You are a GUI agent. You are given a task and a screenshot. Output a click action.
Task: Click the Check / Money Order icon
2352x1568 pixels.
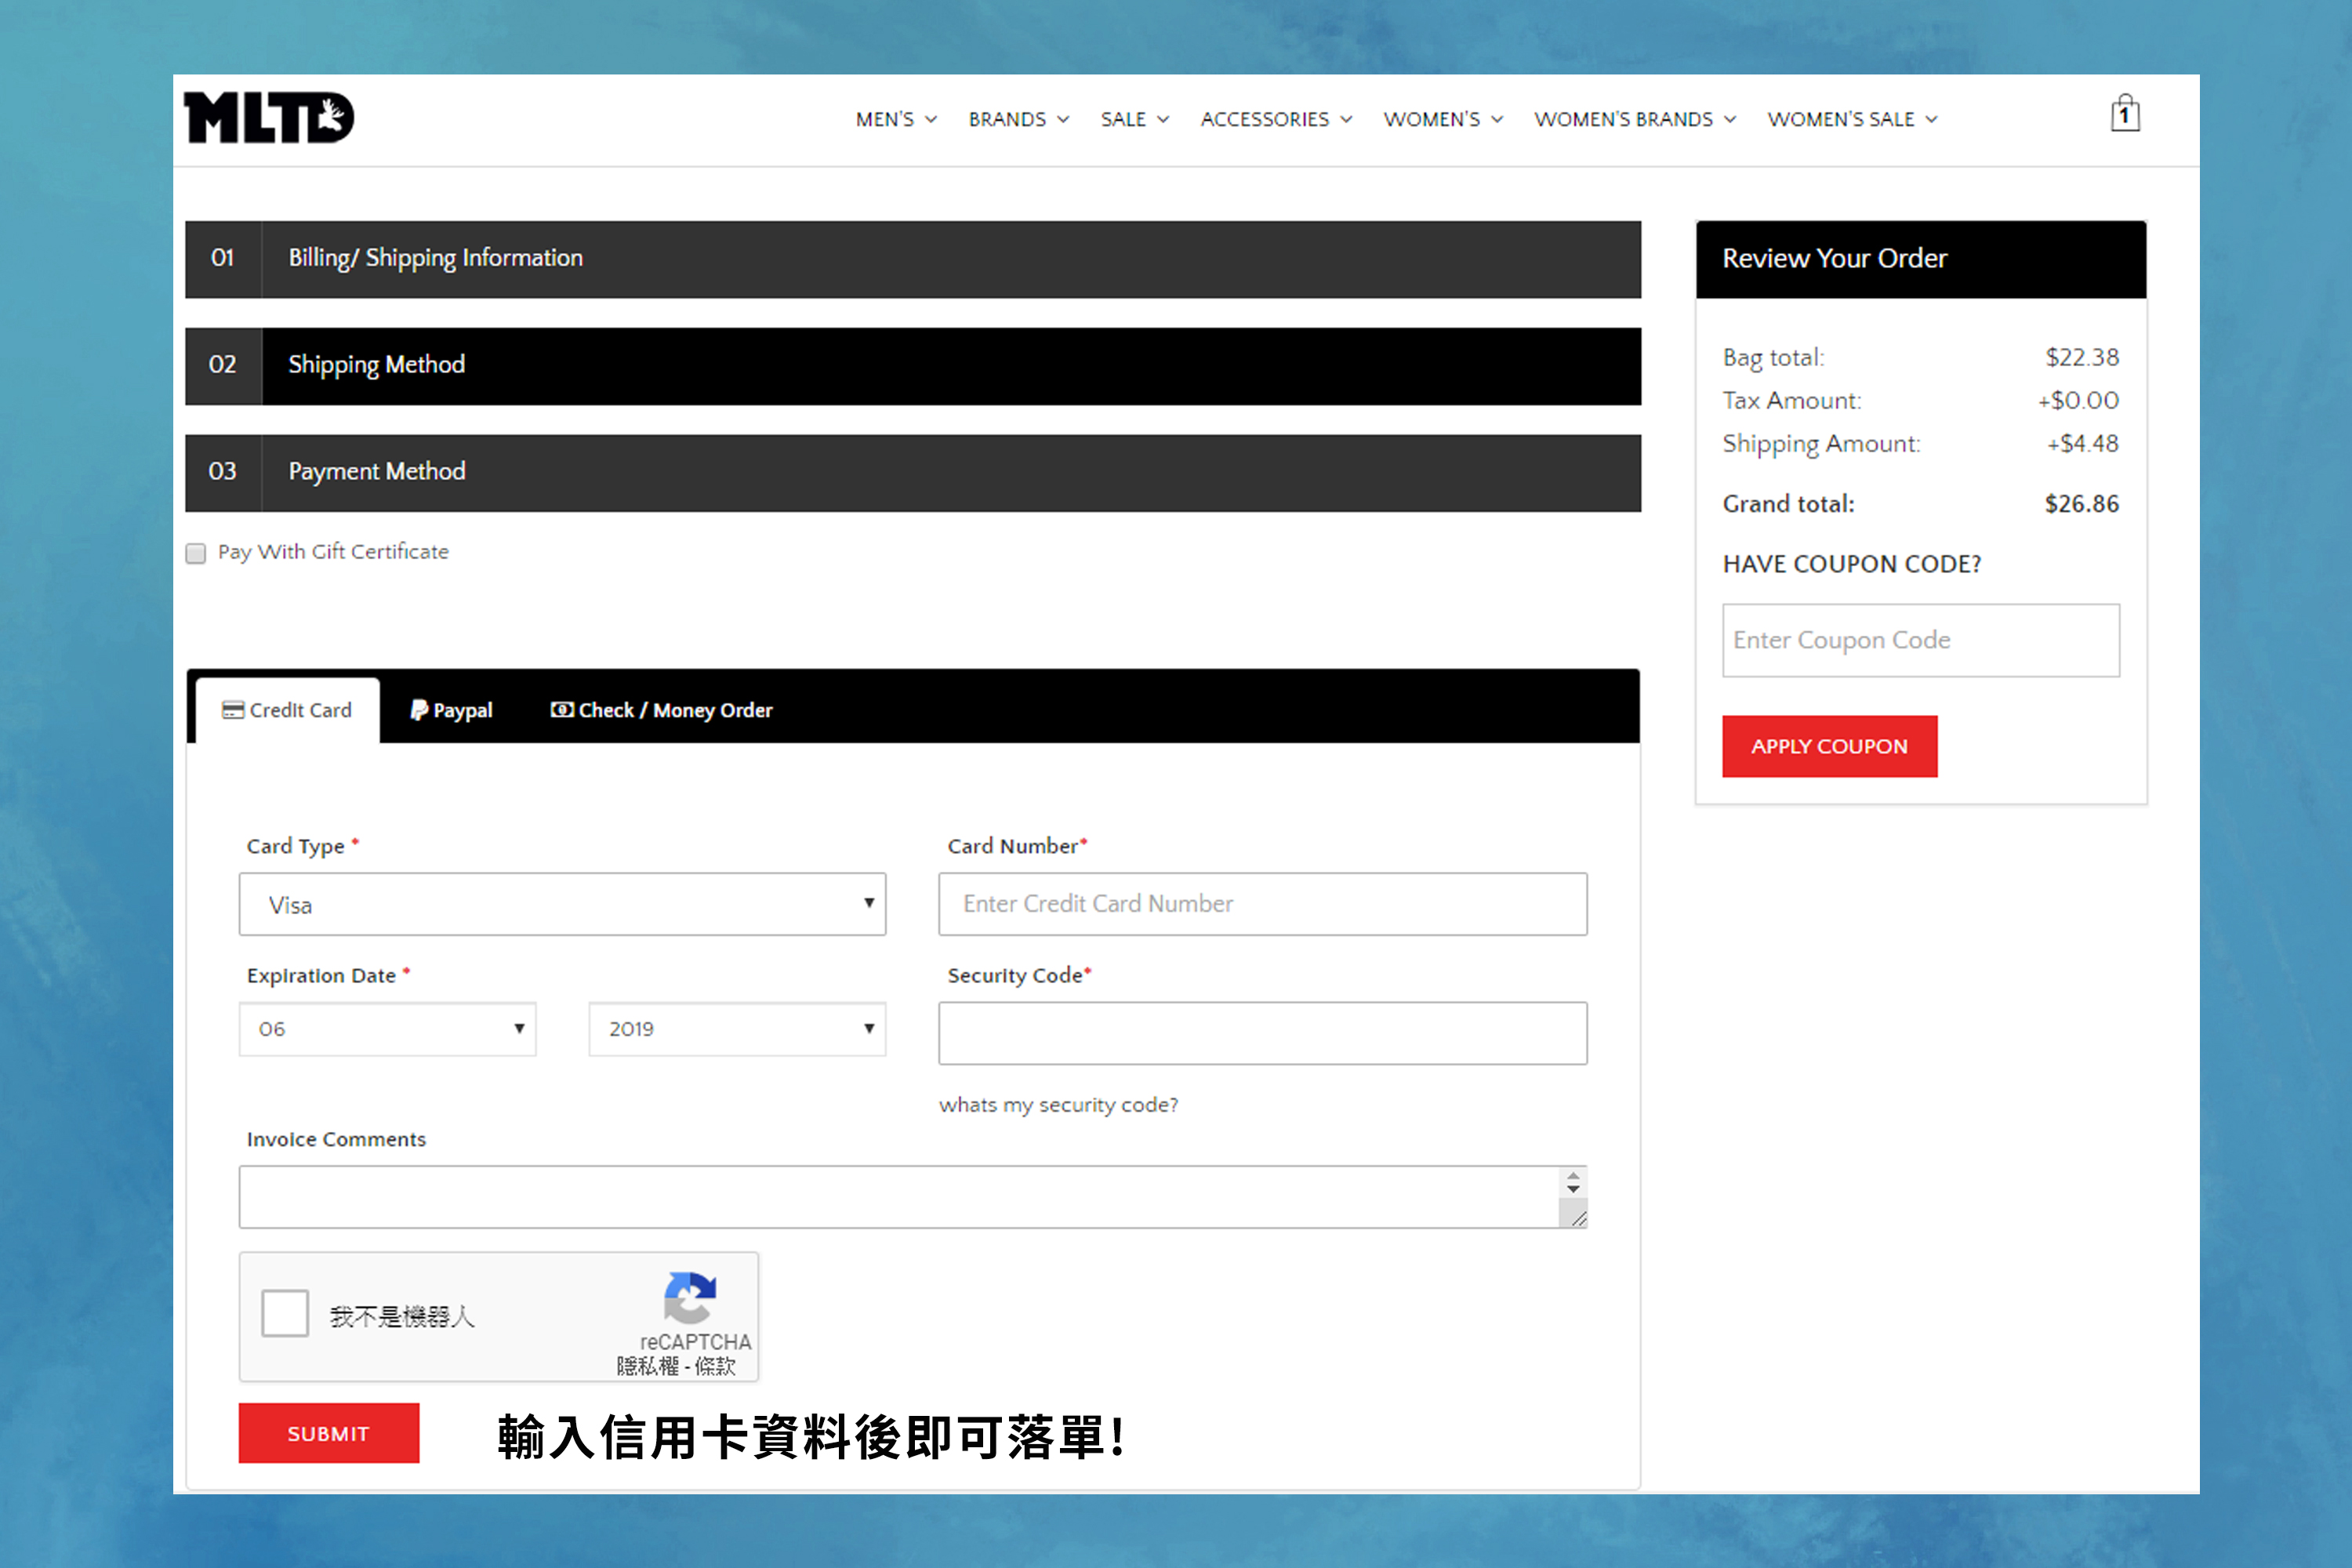click(562, 710)
